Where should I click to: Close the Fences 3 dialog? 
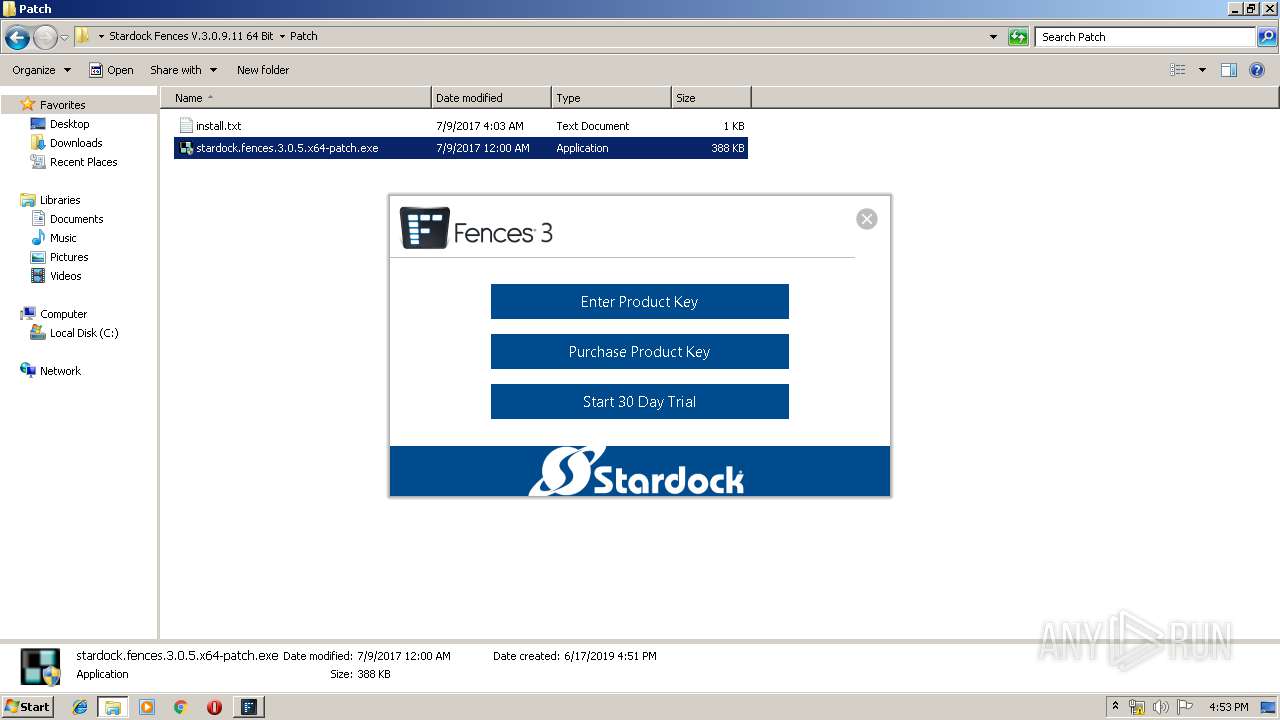(x=867, y=219)
